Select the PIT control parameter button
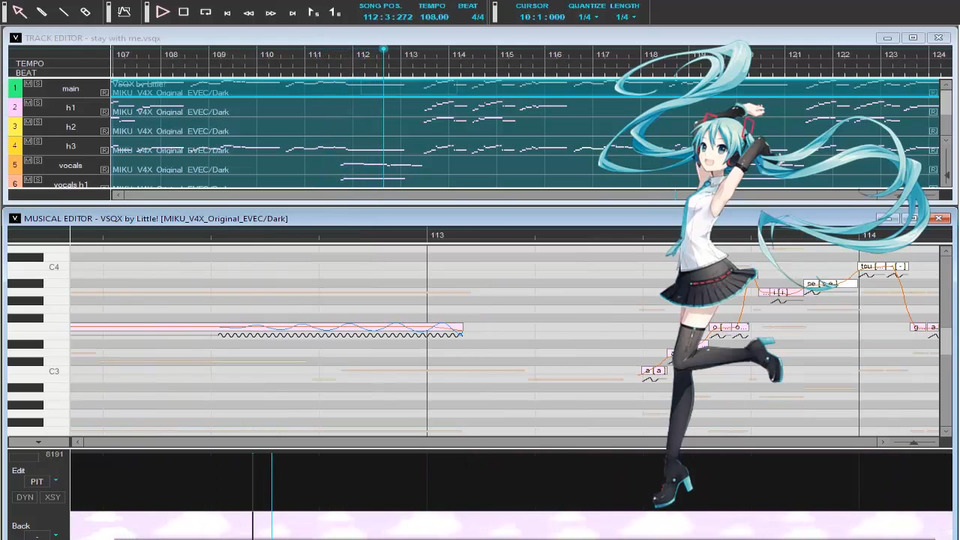Image resolution: width=960 pixels, height=540 pixels. tap(37, 482)
